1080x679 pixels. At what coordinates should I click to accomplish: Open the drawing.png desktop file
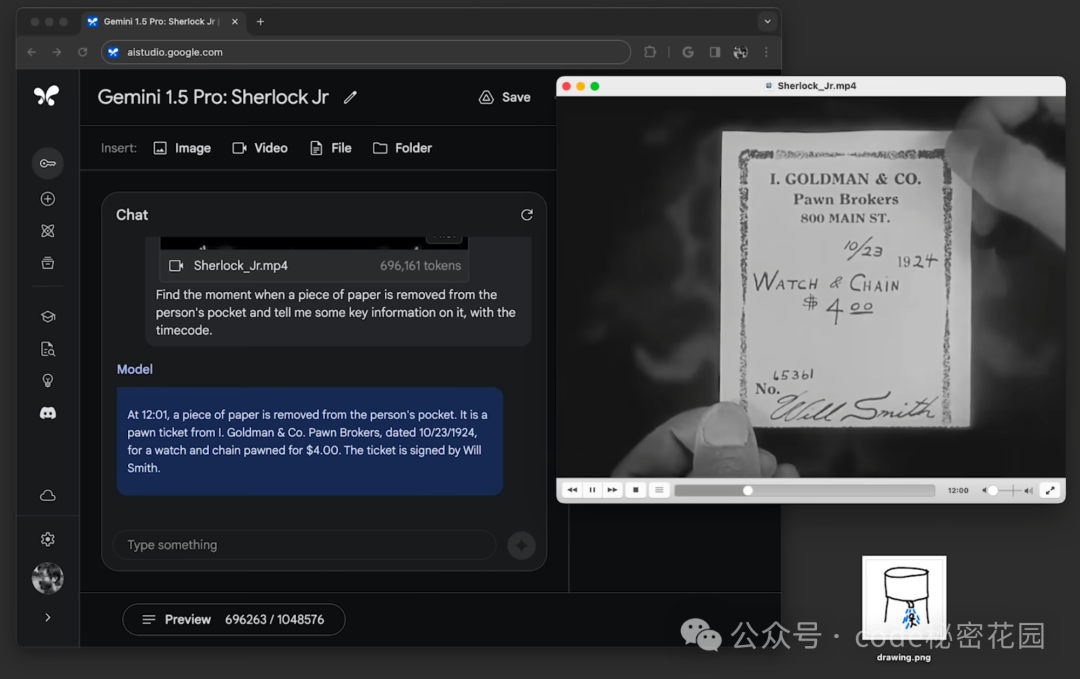tap(904, 609)
